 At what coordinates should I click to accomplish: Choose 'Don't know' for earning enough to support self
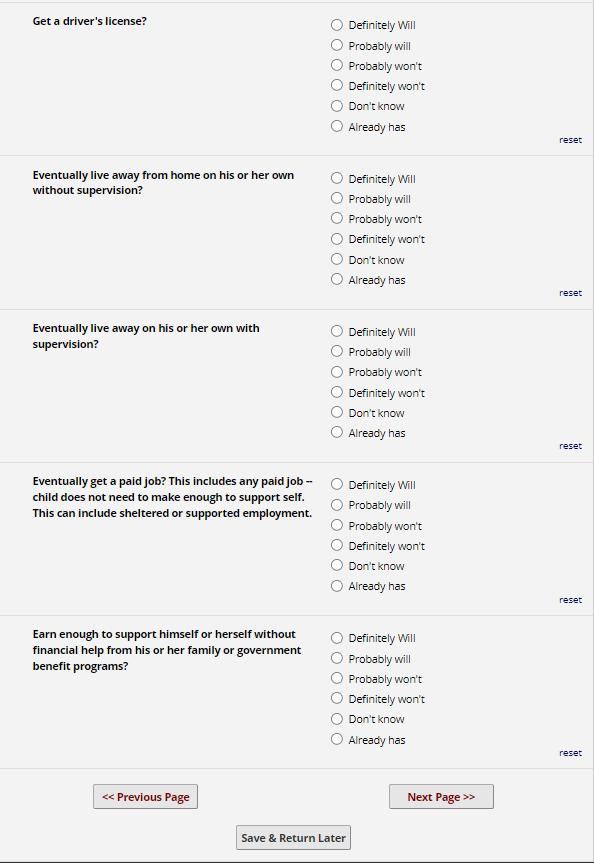[337, 718]
